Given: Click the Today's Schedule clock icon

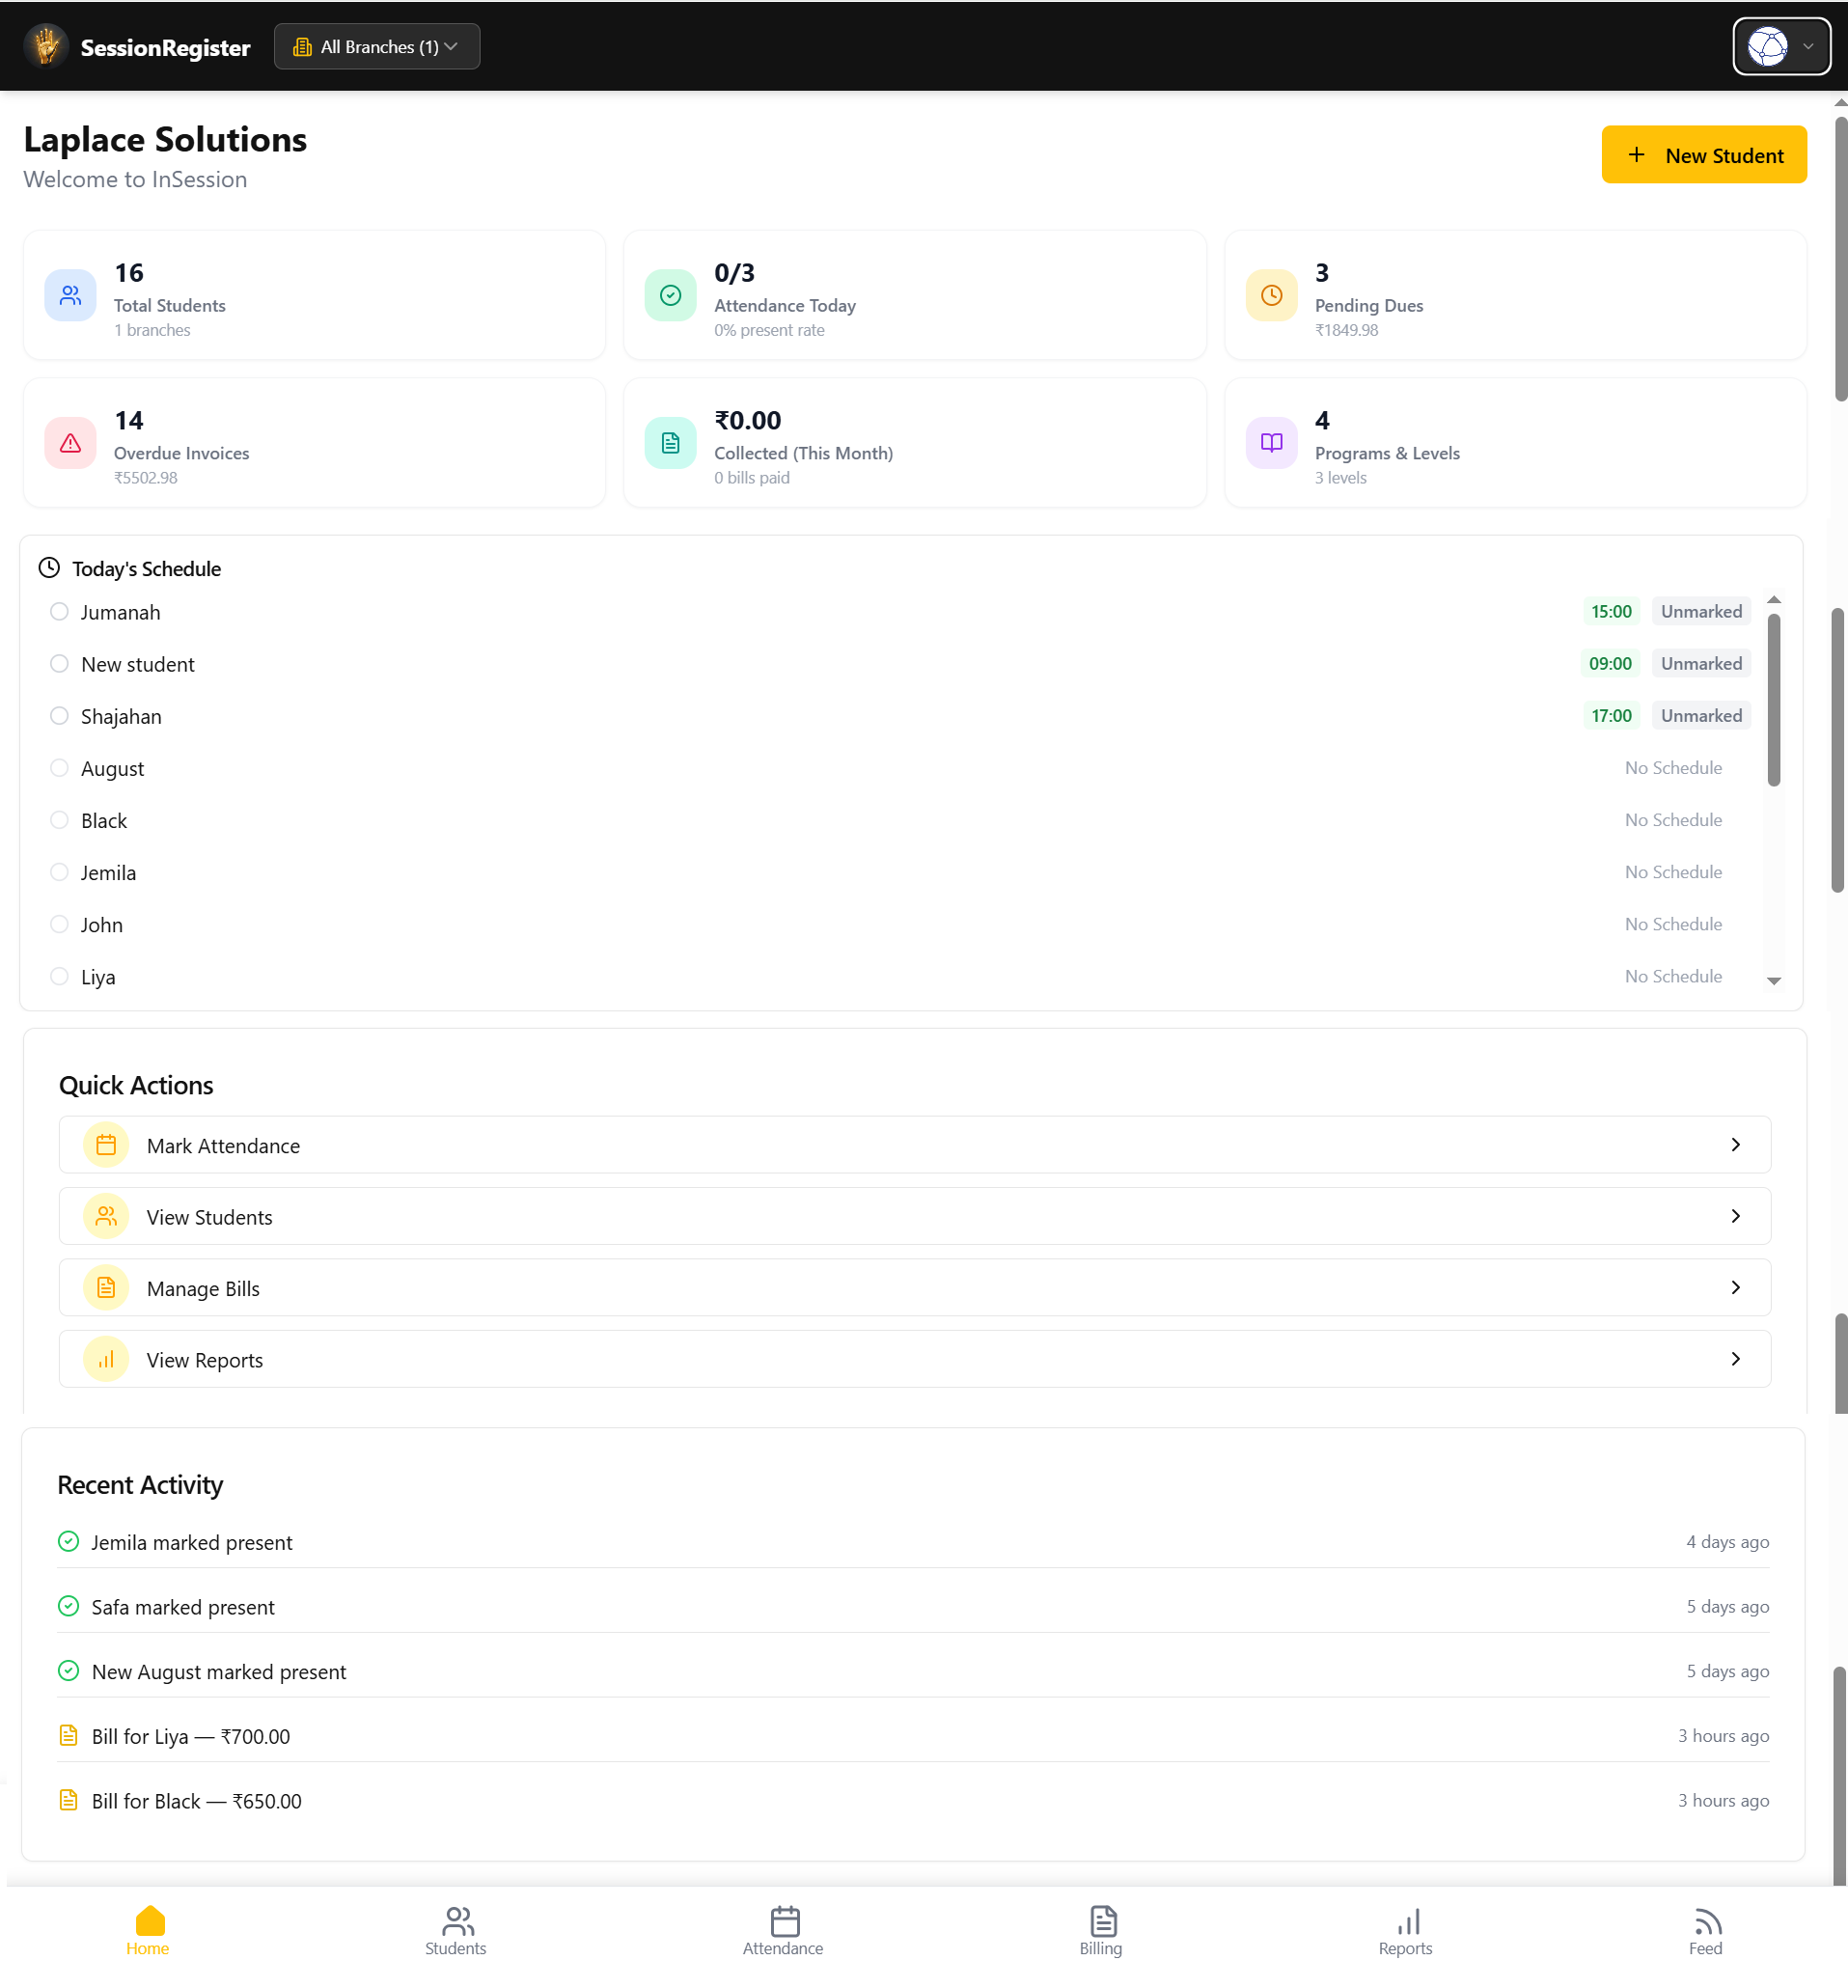Looking at the screenshot, I should (x=49, y=569).
